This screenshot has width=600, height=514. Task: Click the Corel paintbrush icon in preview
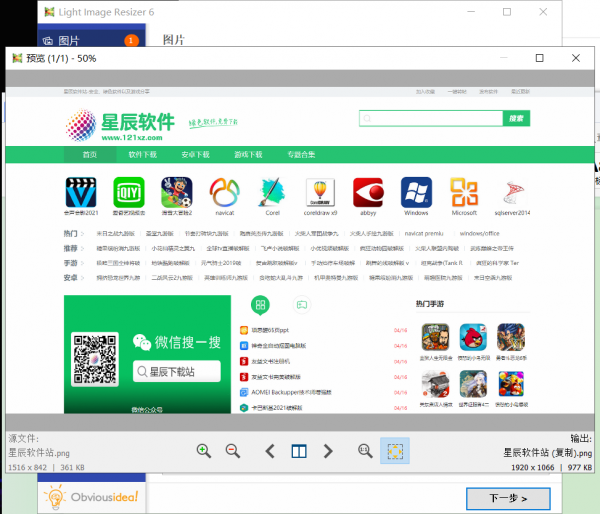point(272,192)
